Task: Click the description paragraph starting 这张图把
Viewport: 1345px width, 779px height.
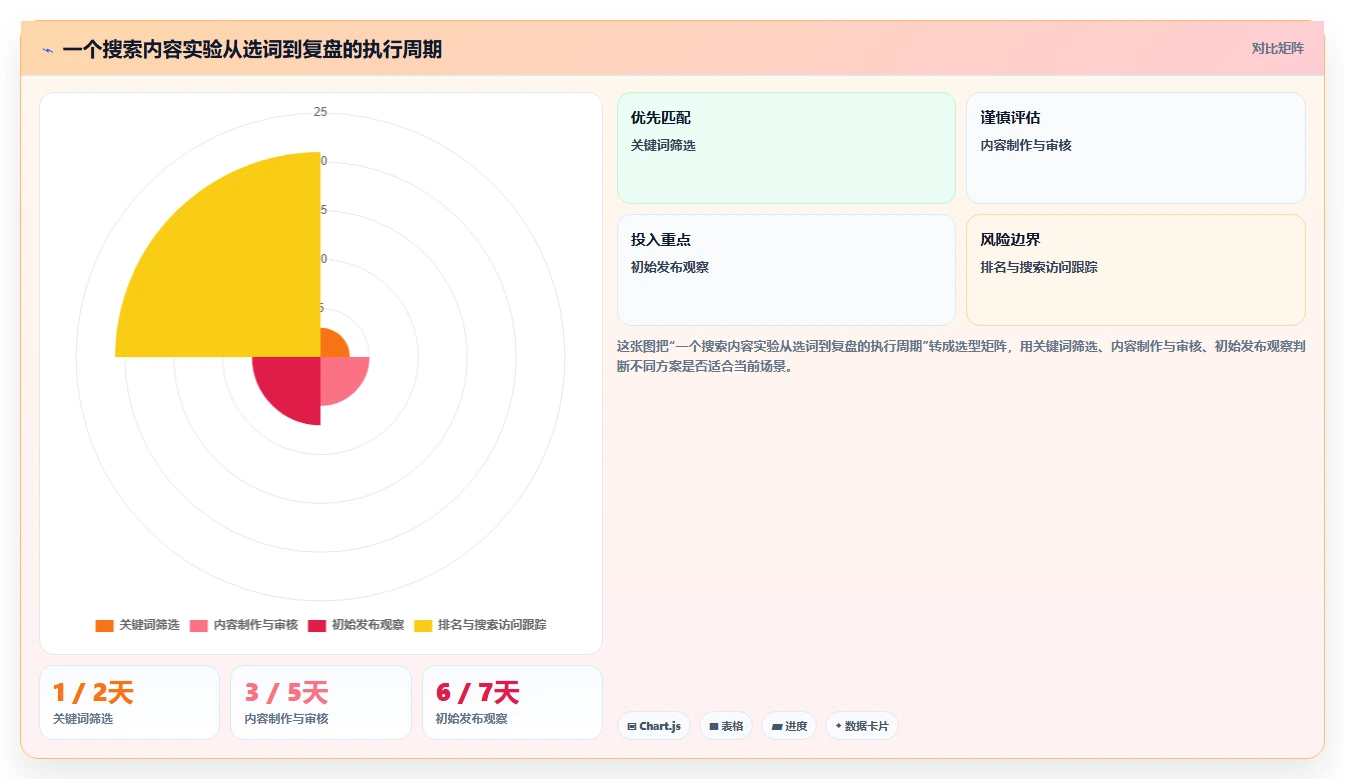Action: [x=961, y=356]
